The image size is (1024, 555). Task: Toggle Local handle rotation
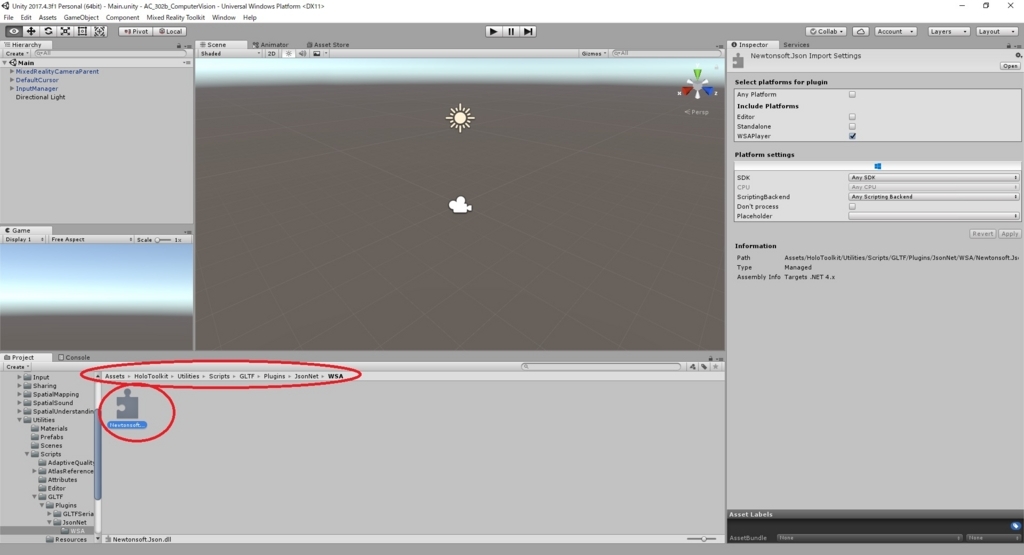[171, 31]
